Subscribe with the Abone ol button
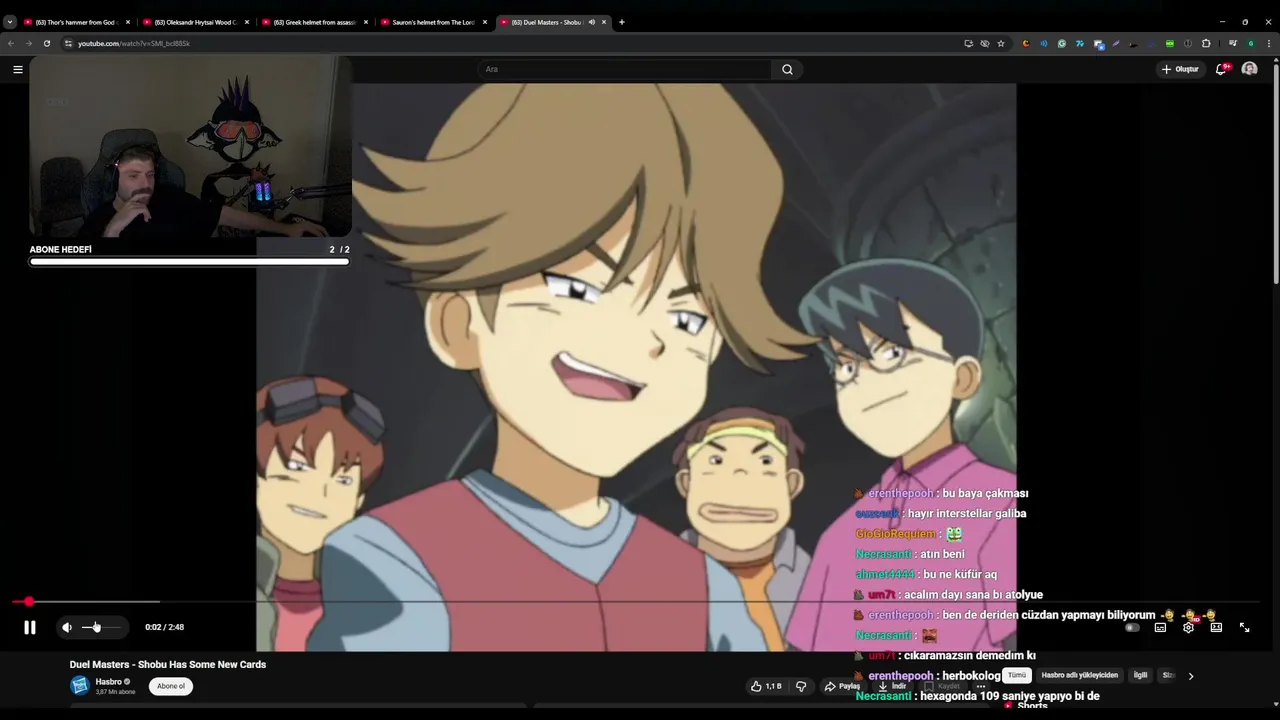This screenshot has height=720, width=1280. point(171,686)
